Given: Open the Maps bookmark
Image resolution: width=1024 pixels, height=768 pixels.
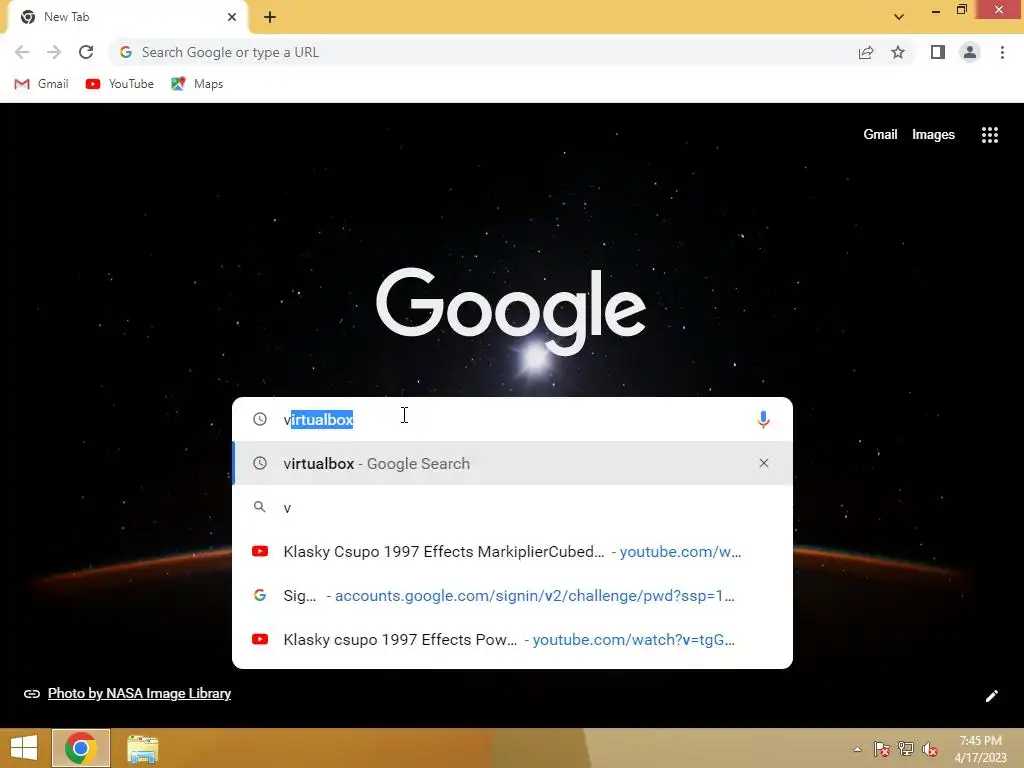Looking at the screenshot, I should 197,84.
